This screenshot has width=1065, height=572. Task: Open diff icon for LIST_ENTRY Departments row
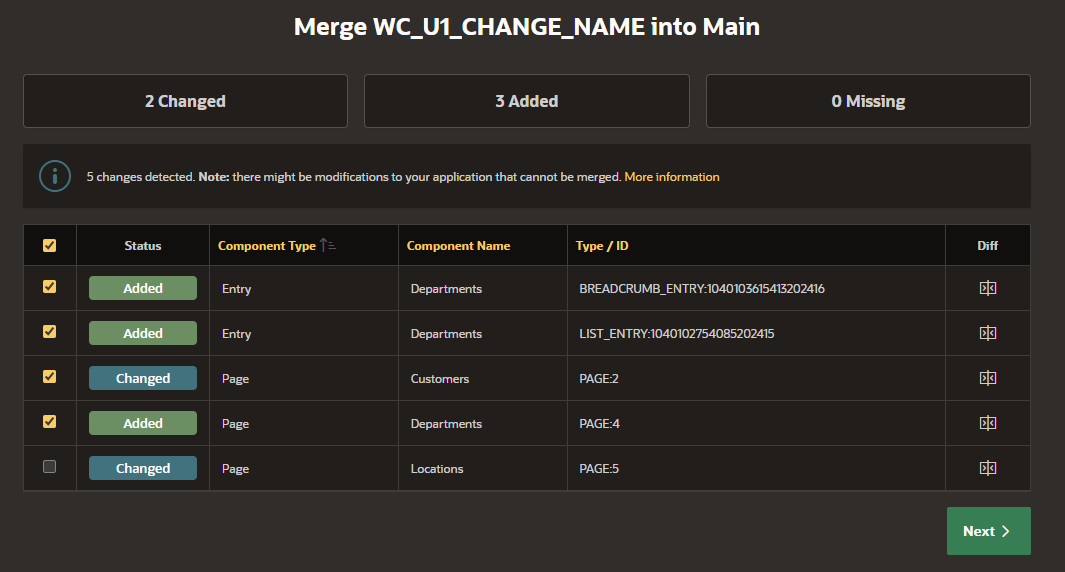tap(988, 333)
